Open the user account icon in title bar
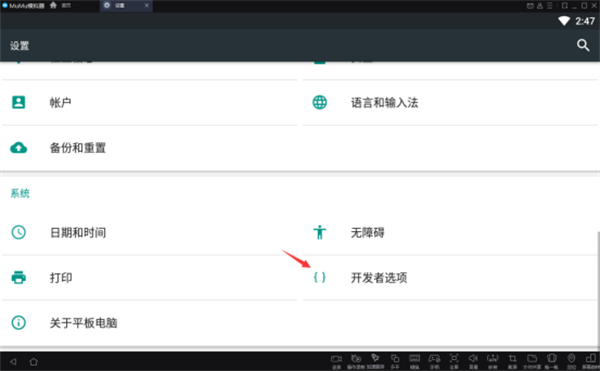The height and width of the screenshot is (371, 600). point(540,5)
